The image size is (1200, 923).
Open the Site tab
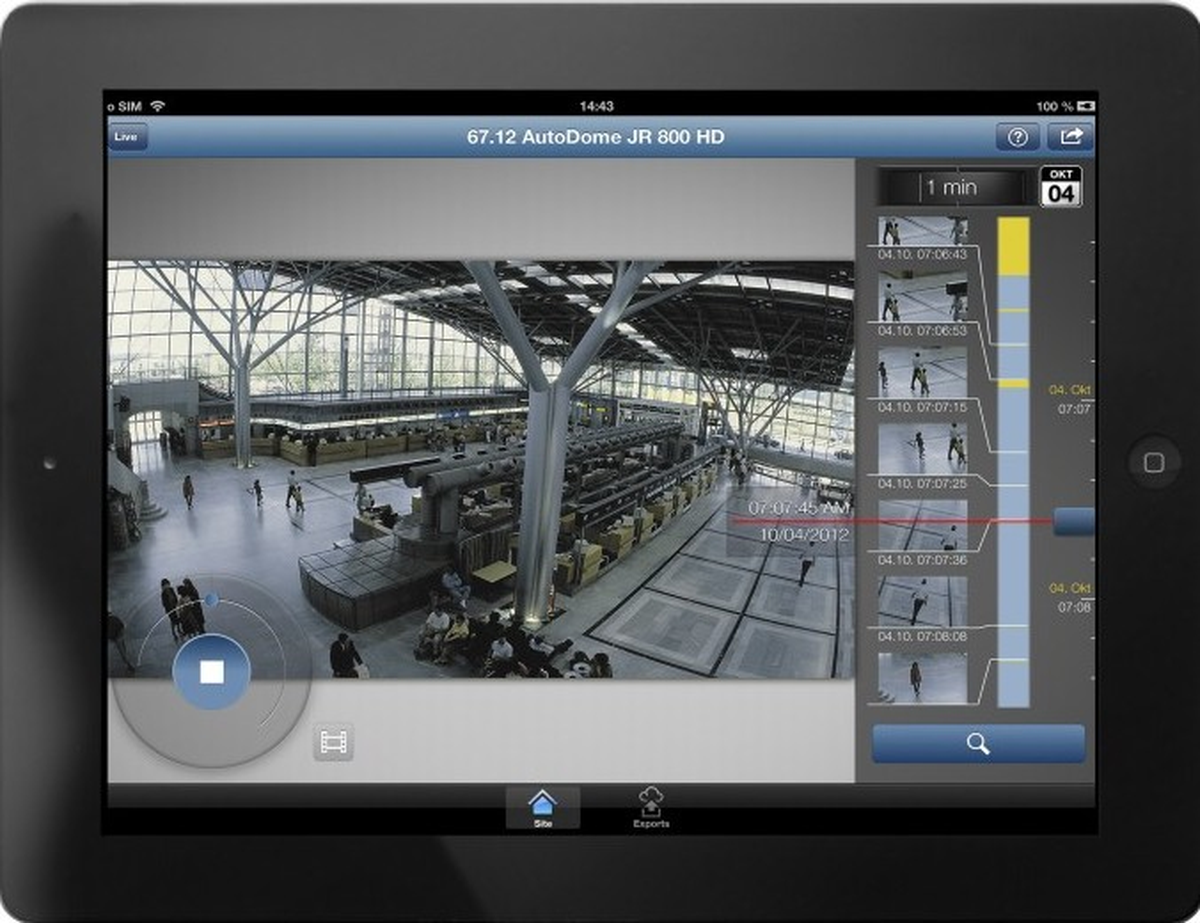pos(542,808)
